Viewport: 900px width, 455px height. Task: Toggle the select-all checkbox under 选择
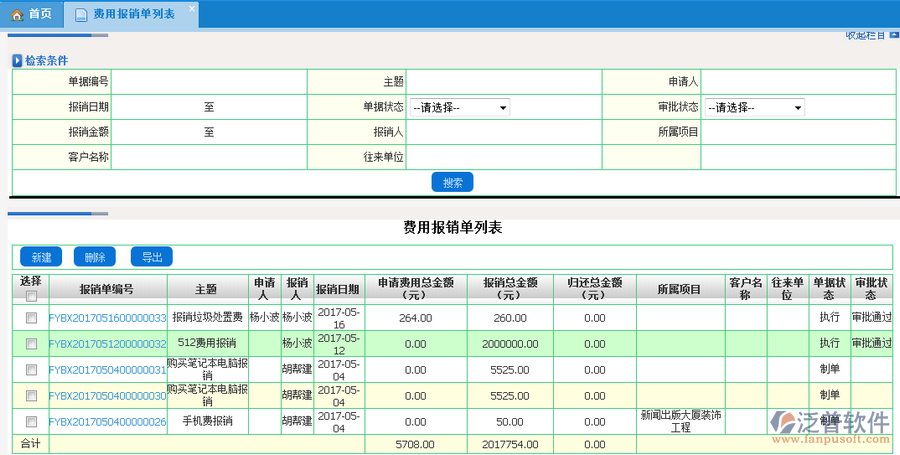click(x=31, y=296)
